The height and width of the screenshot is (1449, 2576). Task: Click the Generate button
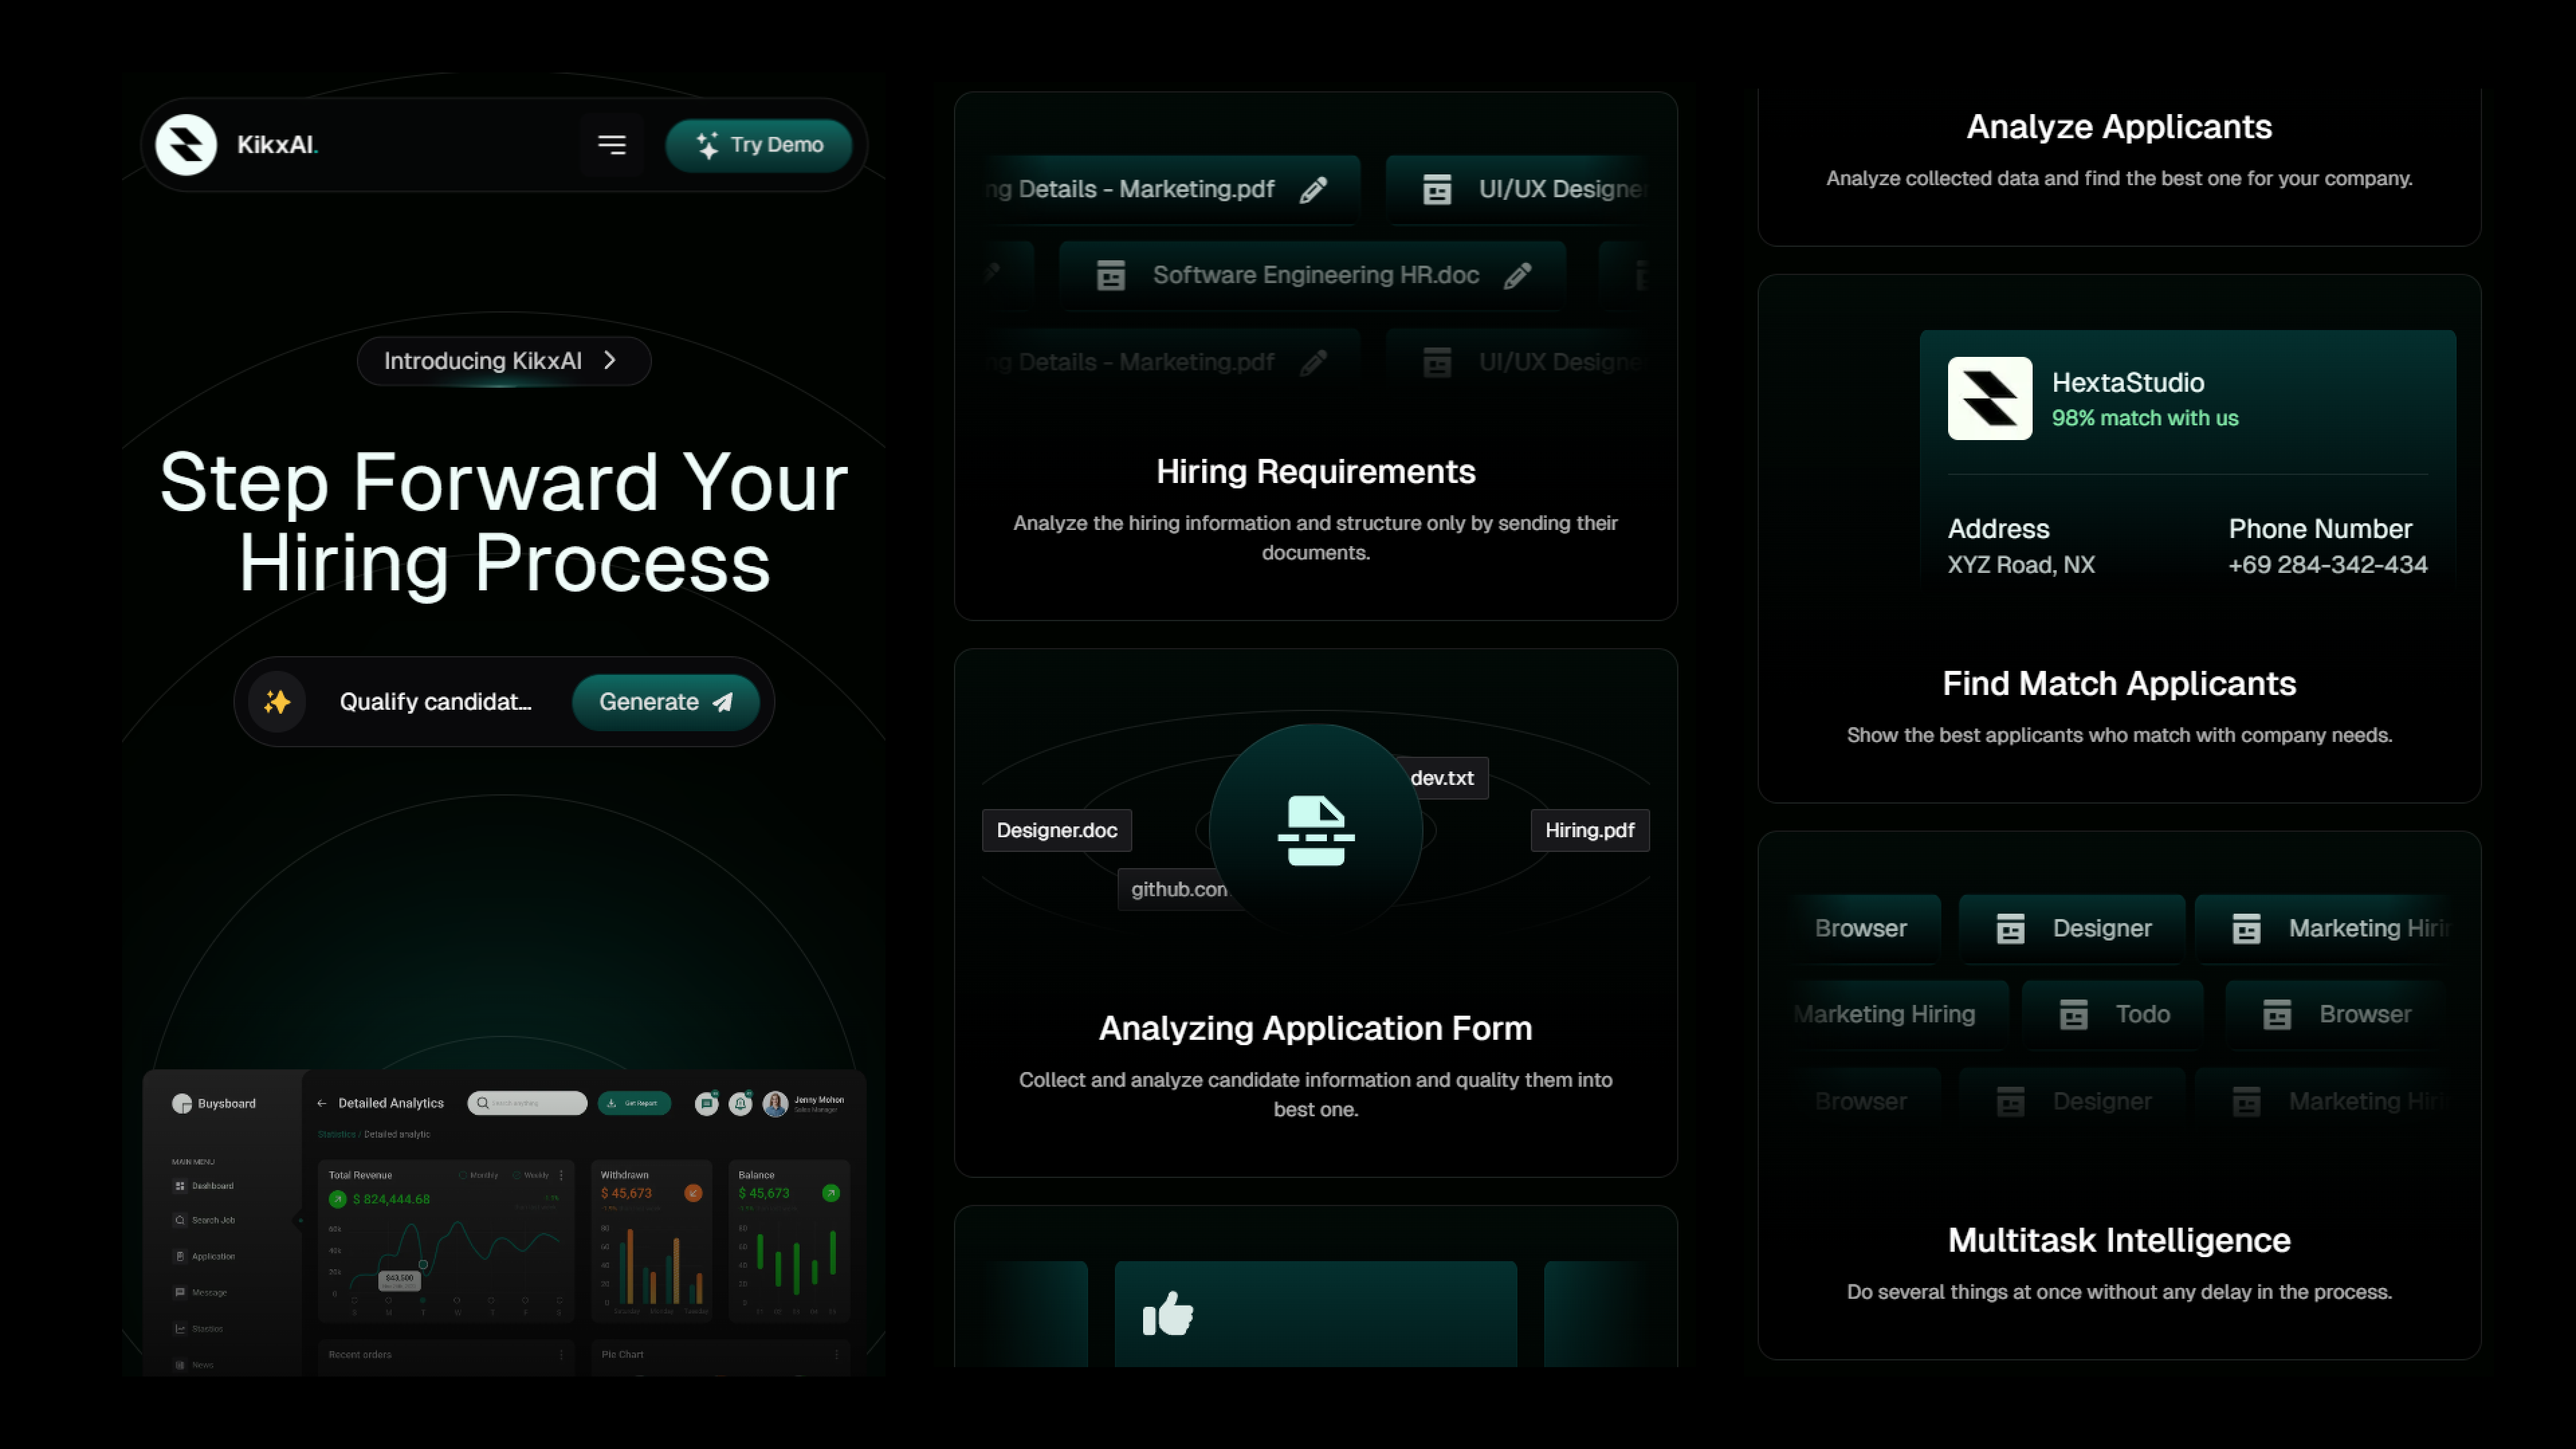[x=666, y=702]
